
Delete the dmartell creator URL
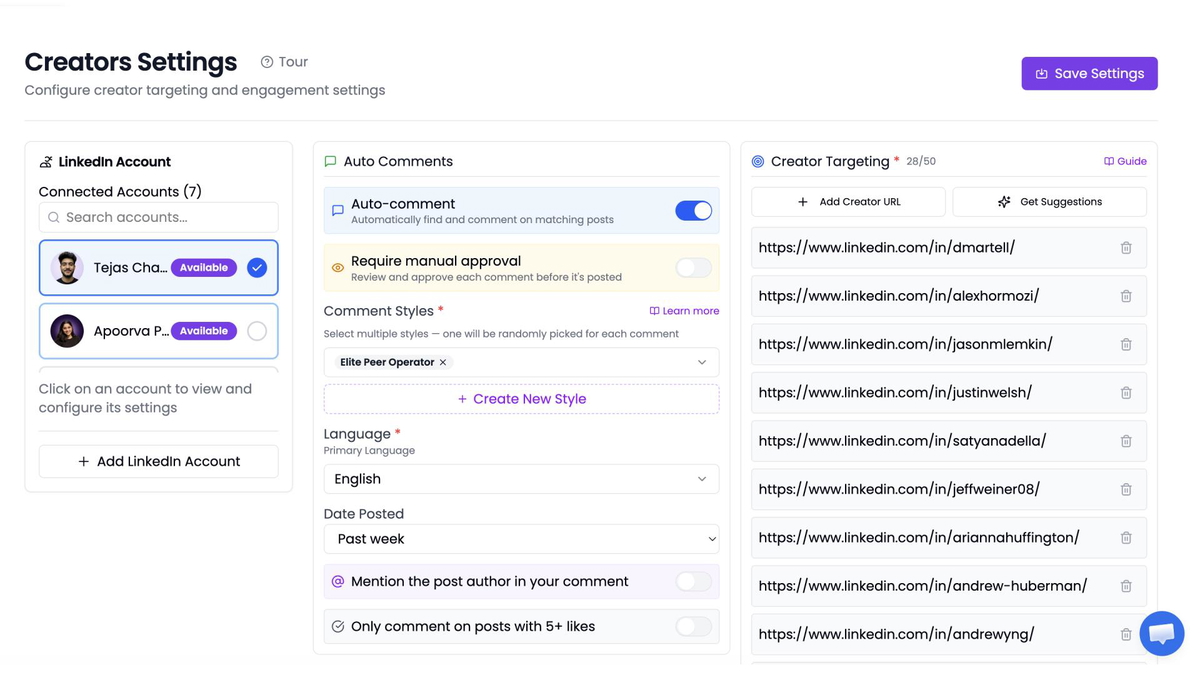point(1126,248)
